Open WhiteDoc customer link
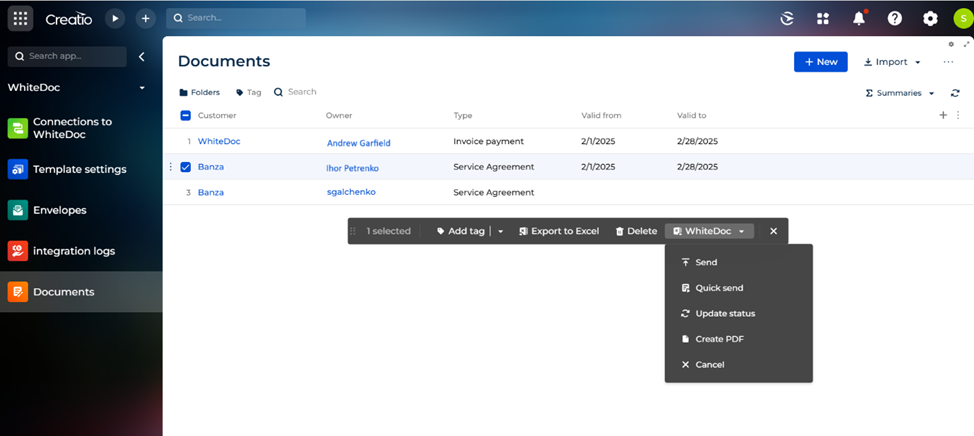The width and height of the screenshot is (974, 436). click(x=219, y=141)
